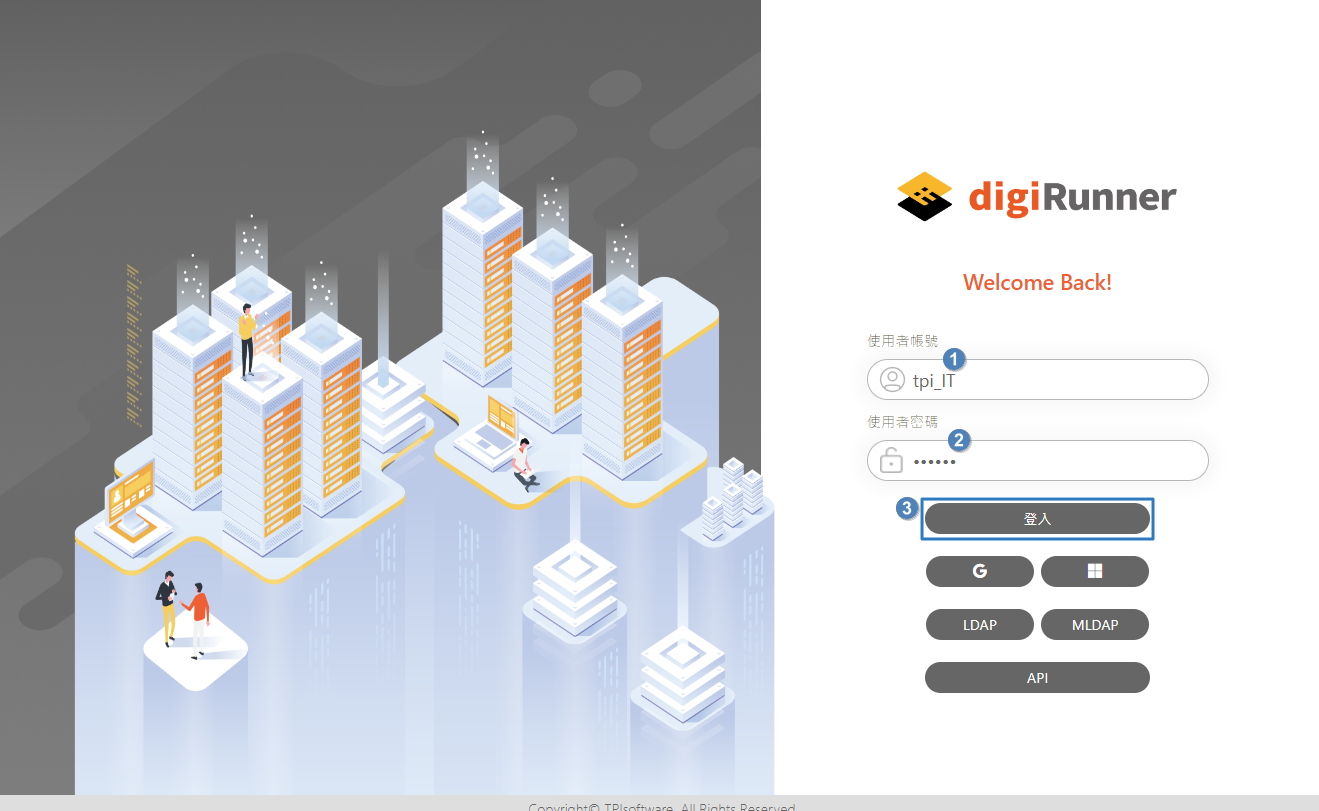Click the digiRunner logo
Viewport: 1319px width, 811px height.
point(1037,196)
